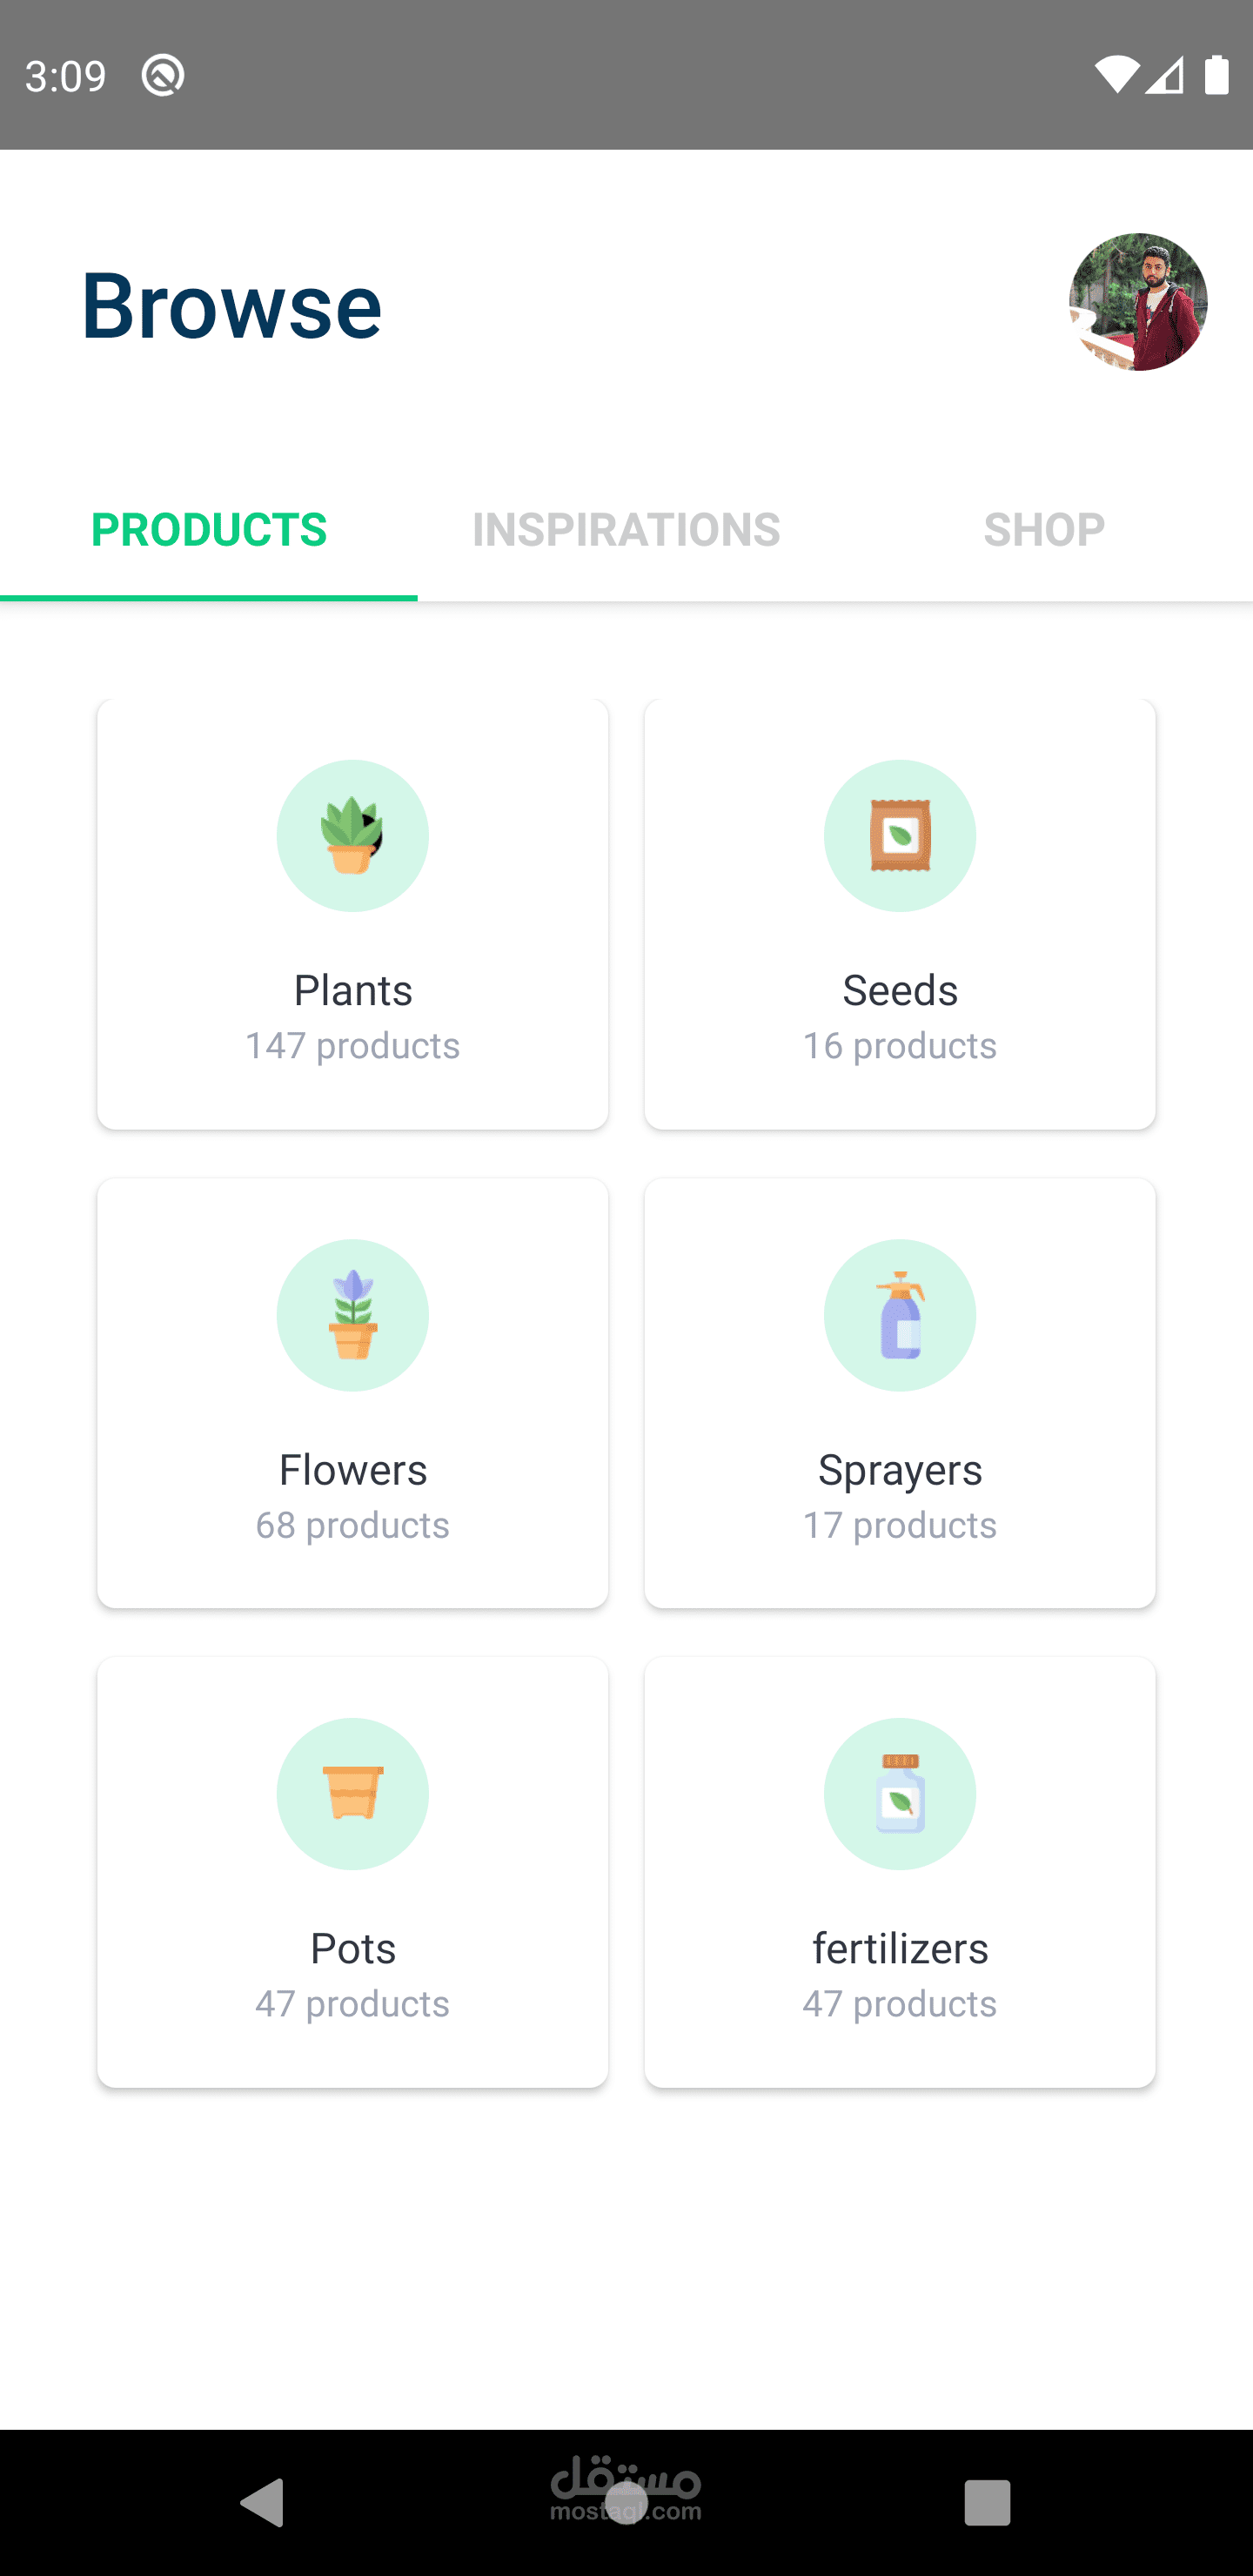Screen dimensions: 1253x2576
Task: Tap the Plants potted-plant icon
Action: [352, 836]
